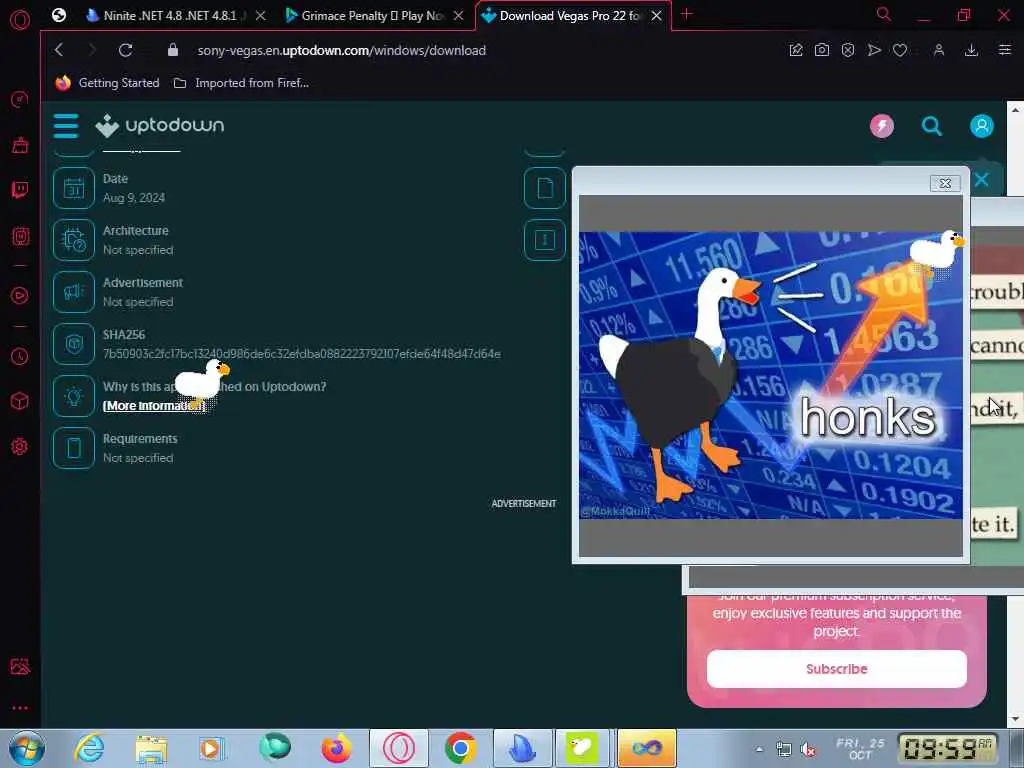1024x768 pixels.
Task: Click the SHA256 hash value text
Action: pos(302,354)
